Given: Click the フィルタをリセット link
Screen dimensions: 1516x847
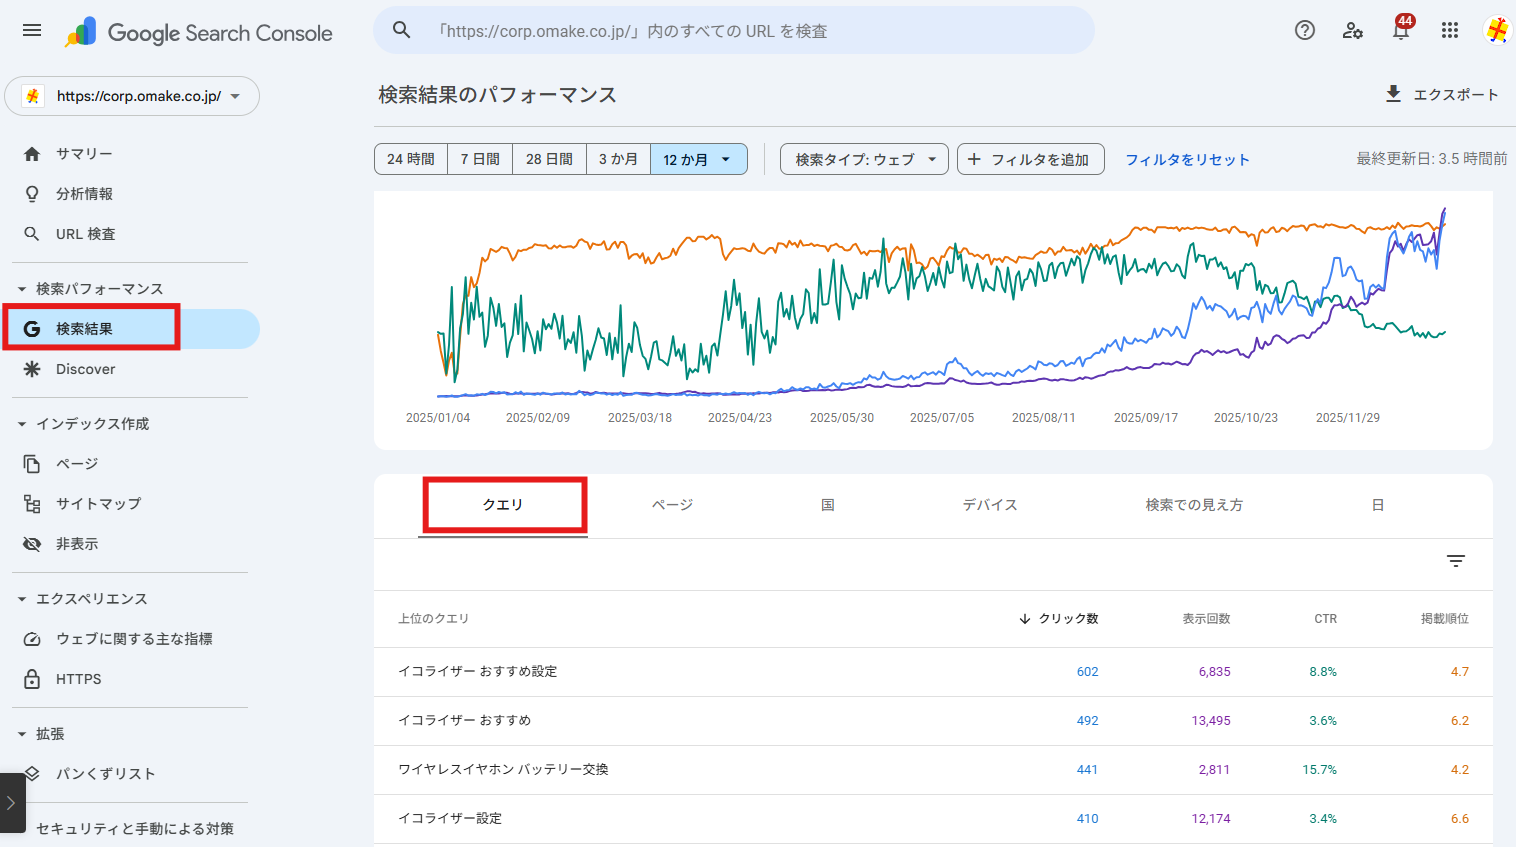Looking at the screenshot, I should pyautogui.click(x=1187, y=159).
